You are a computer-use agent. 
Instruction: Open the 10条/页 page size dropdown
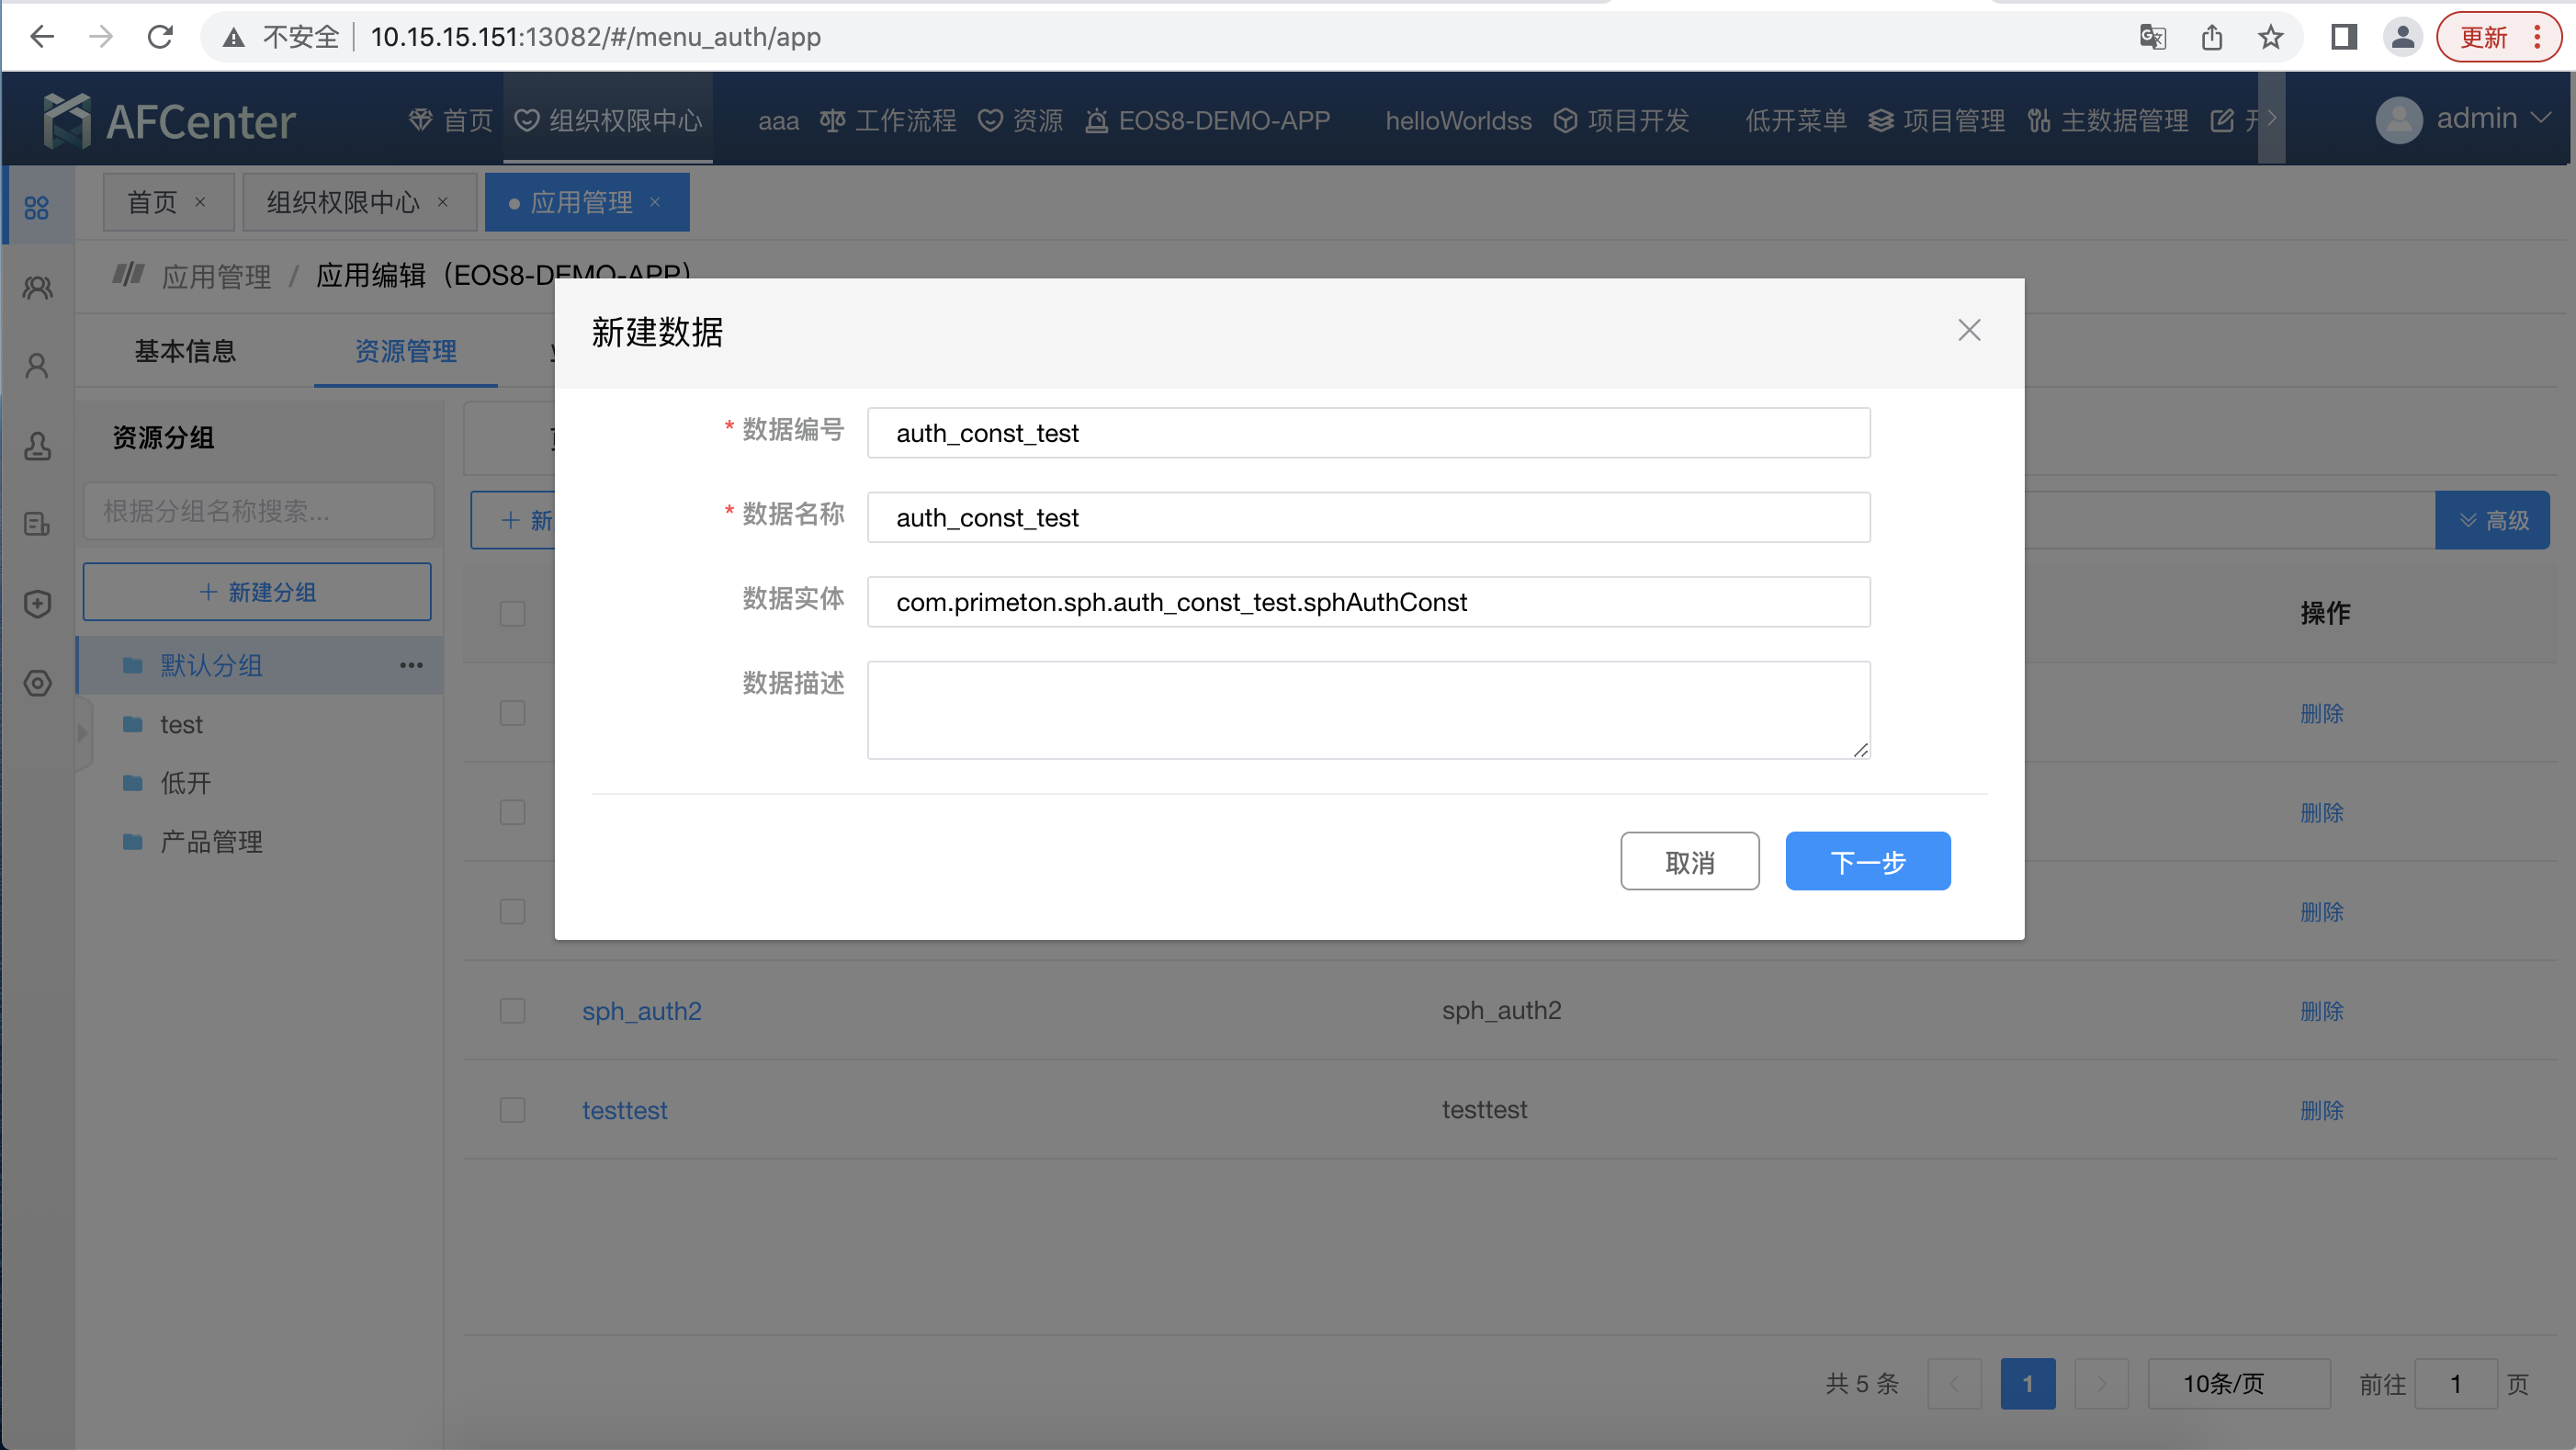(2240, 1383)
